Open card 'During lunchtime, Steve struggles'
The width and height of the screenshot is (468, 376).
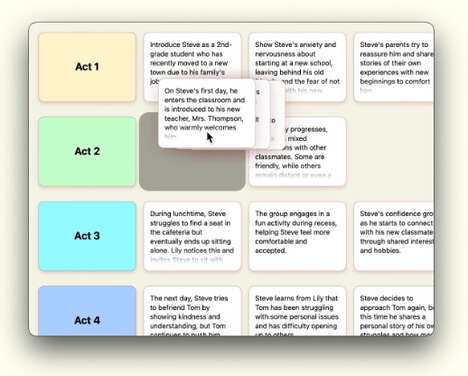192,236
